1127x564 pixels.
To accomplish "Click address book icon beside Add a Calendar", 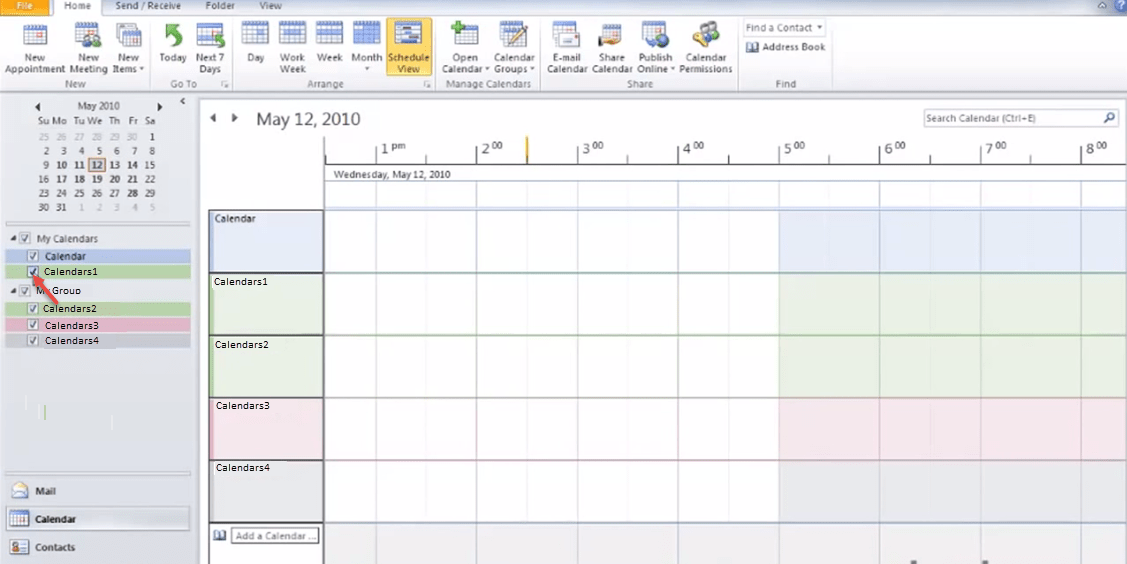I will (219, 535).
